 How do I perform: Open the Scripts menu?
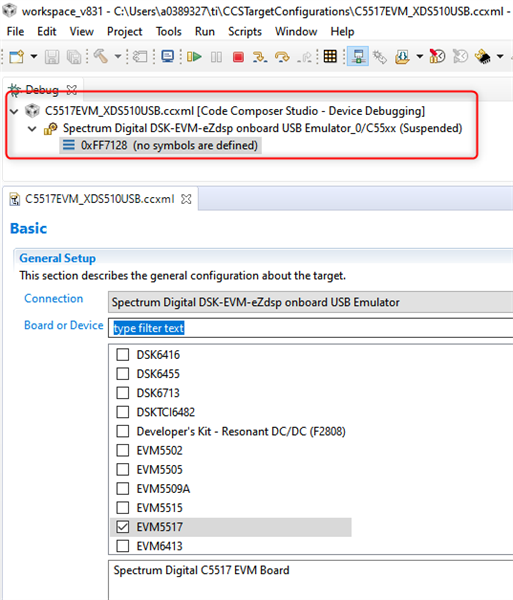click(x=244, y=31)
